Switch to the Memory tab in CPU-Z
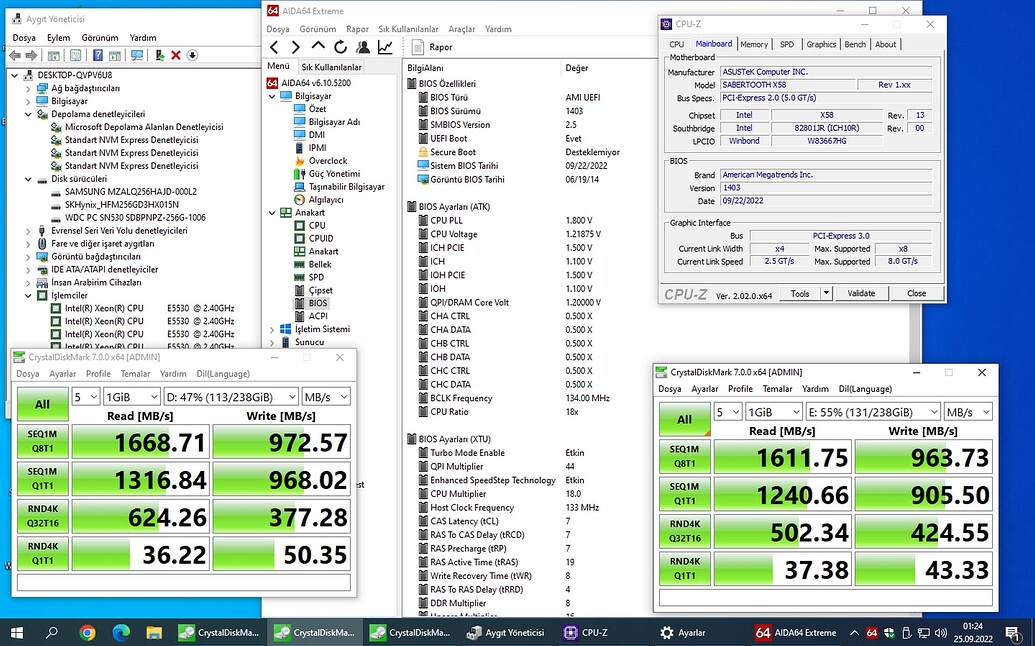1035x646 pixels. tap(753, 44)
